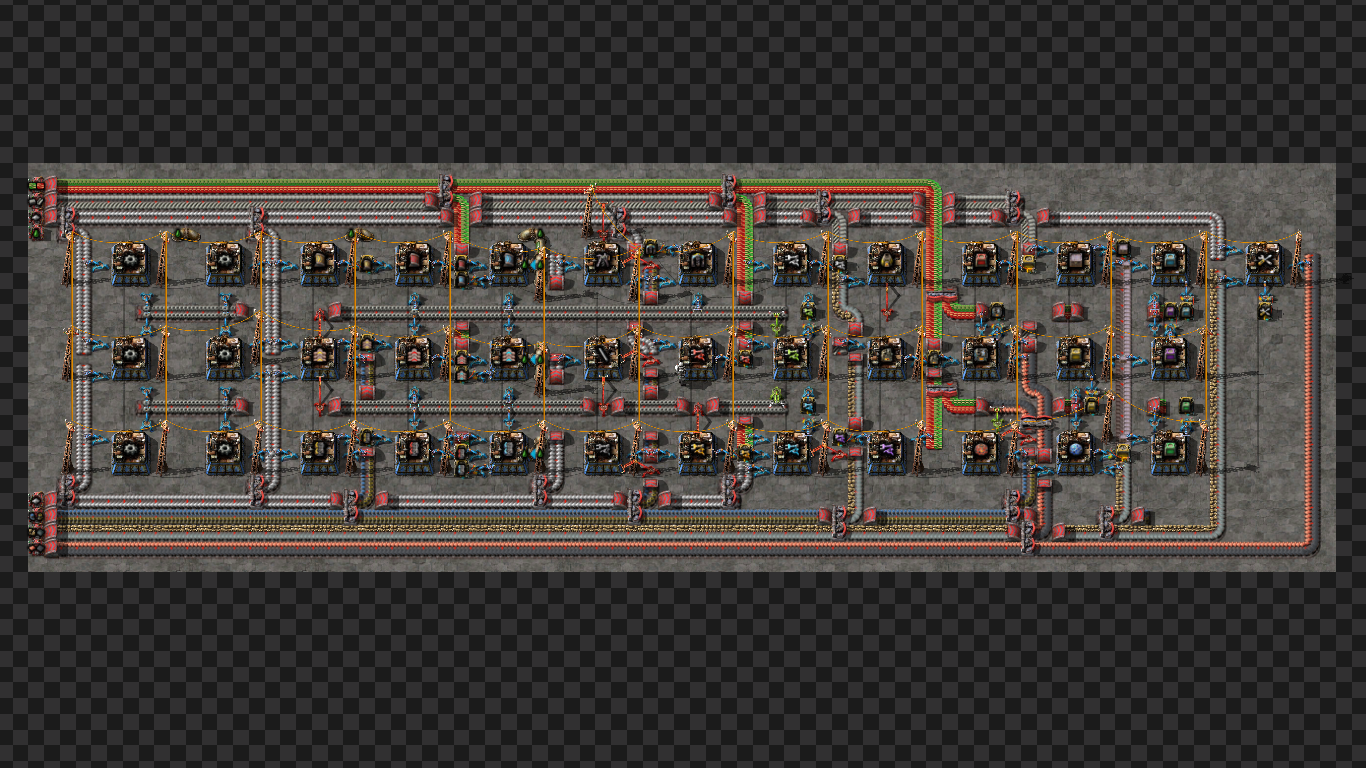Open the red provider chest assembler

pyautogui.click(x=980, y=261)
